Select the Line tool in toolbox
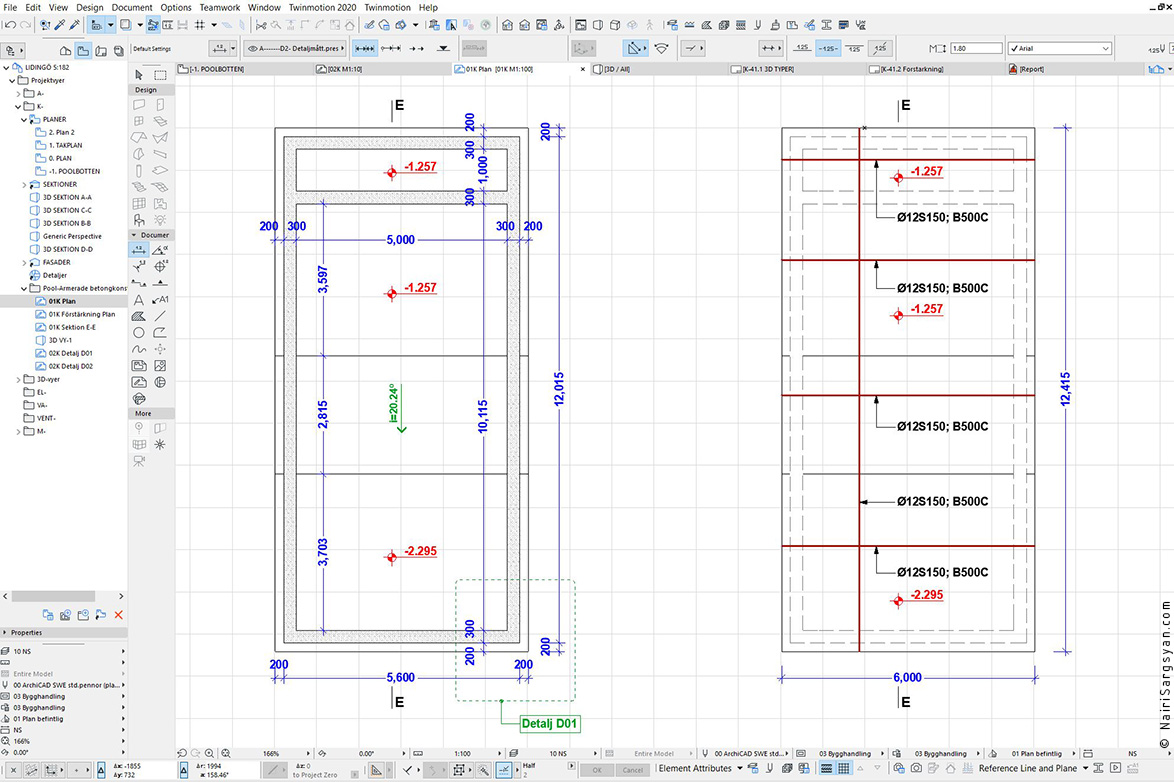This screenshot has height=782, width=1174. pyautogui.click(x=160, y=316)
